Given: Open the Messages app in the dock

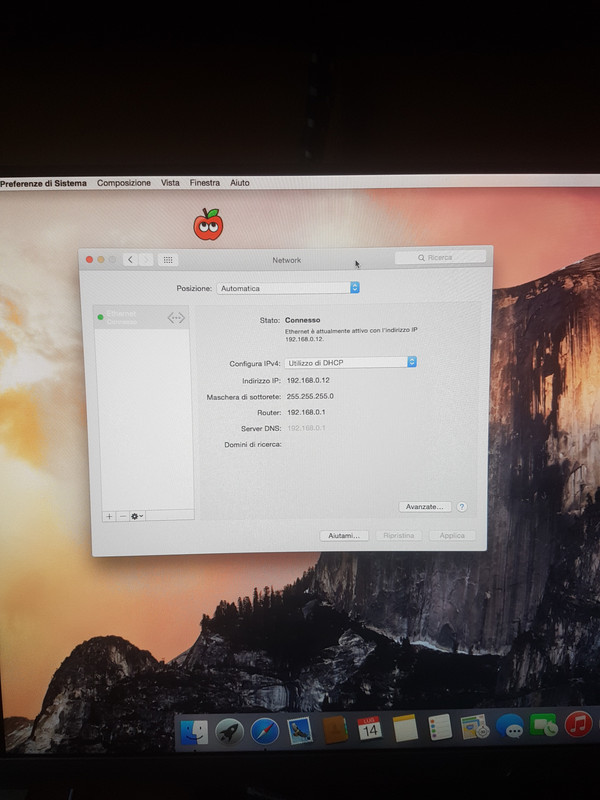Looking at the screenshot, I should (509, 726).
